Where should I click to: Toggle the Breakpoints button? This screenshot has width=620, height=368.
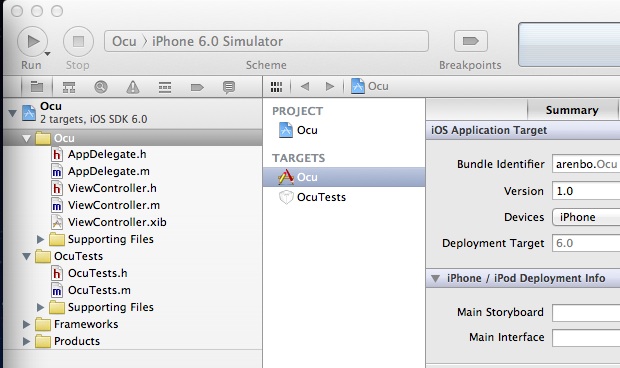tap(471, 41)
